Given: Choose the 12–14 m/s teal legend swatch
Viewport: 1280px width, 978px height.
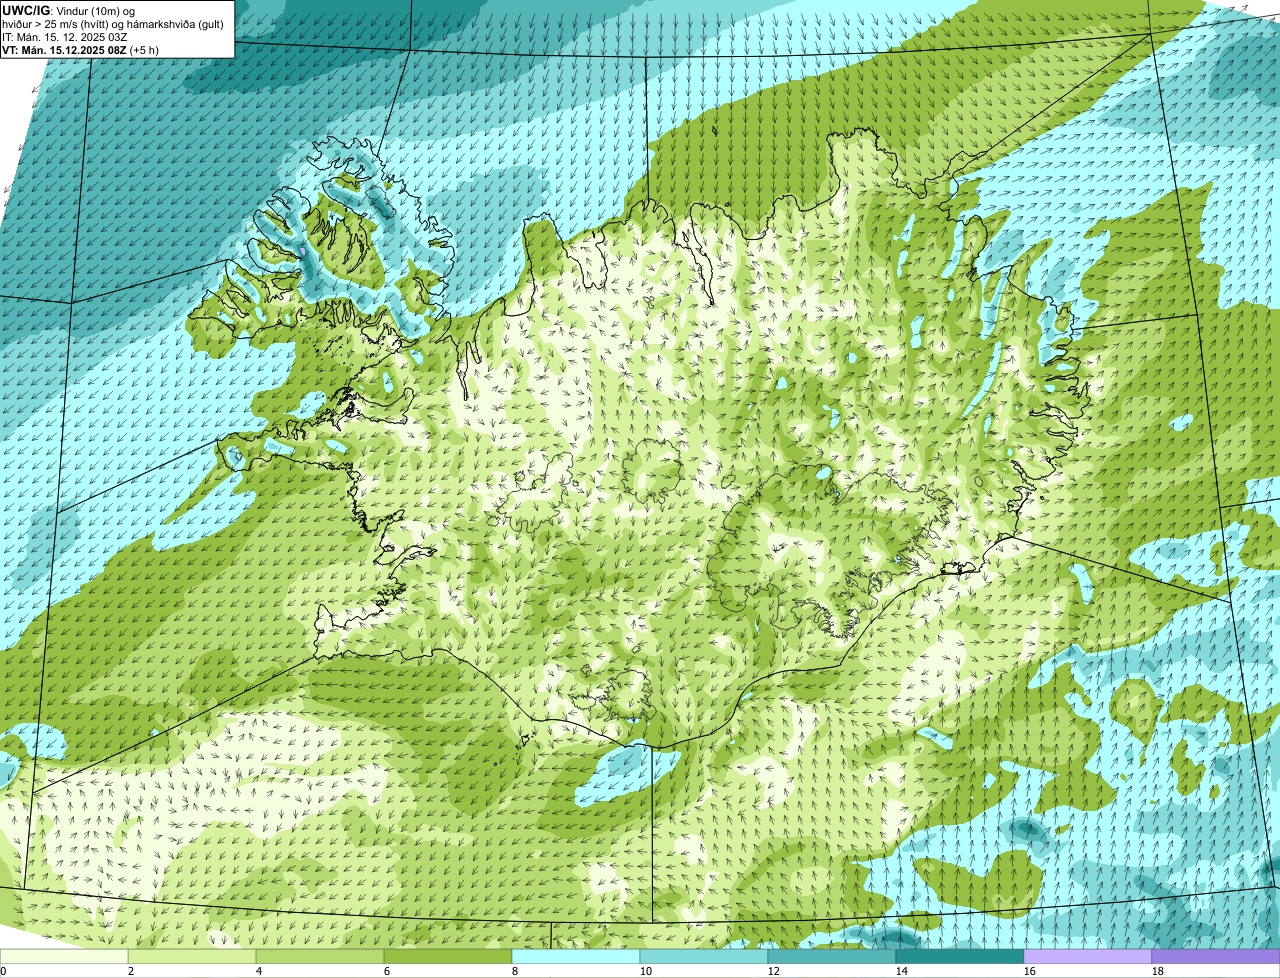Looking at the screenshot, I should 834,957.
